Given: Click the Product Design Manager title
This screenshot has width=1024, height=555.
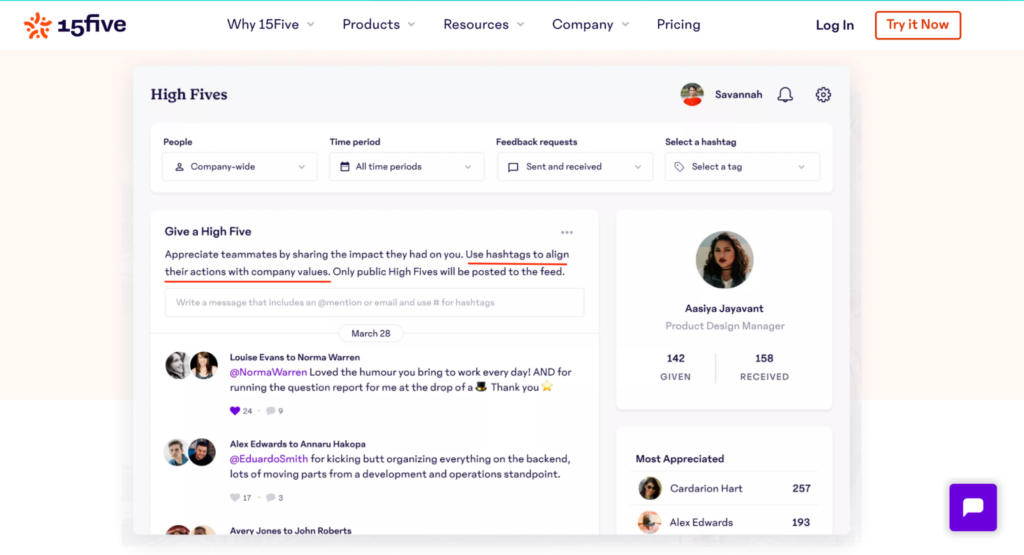Looking at the screenshot, I should tap(725, 326).
